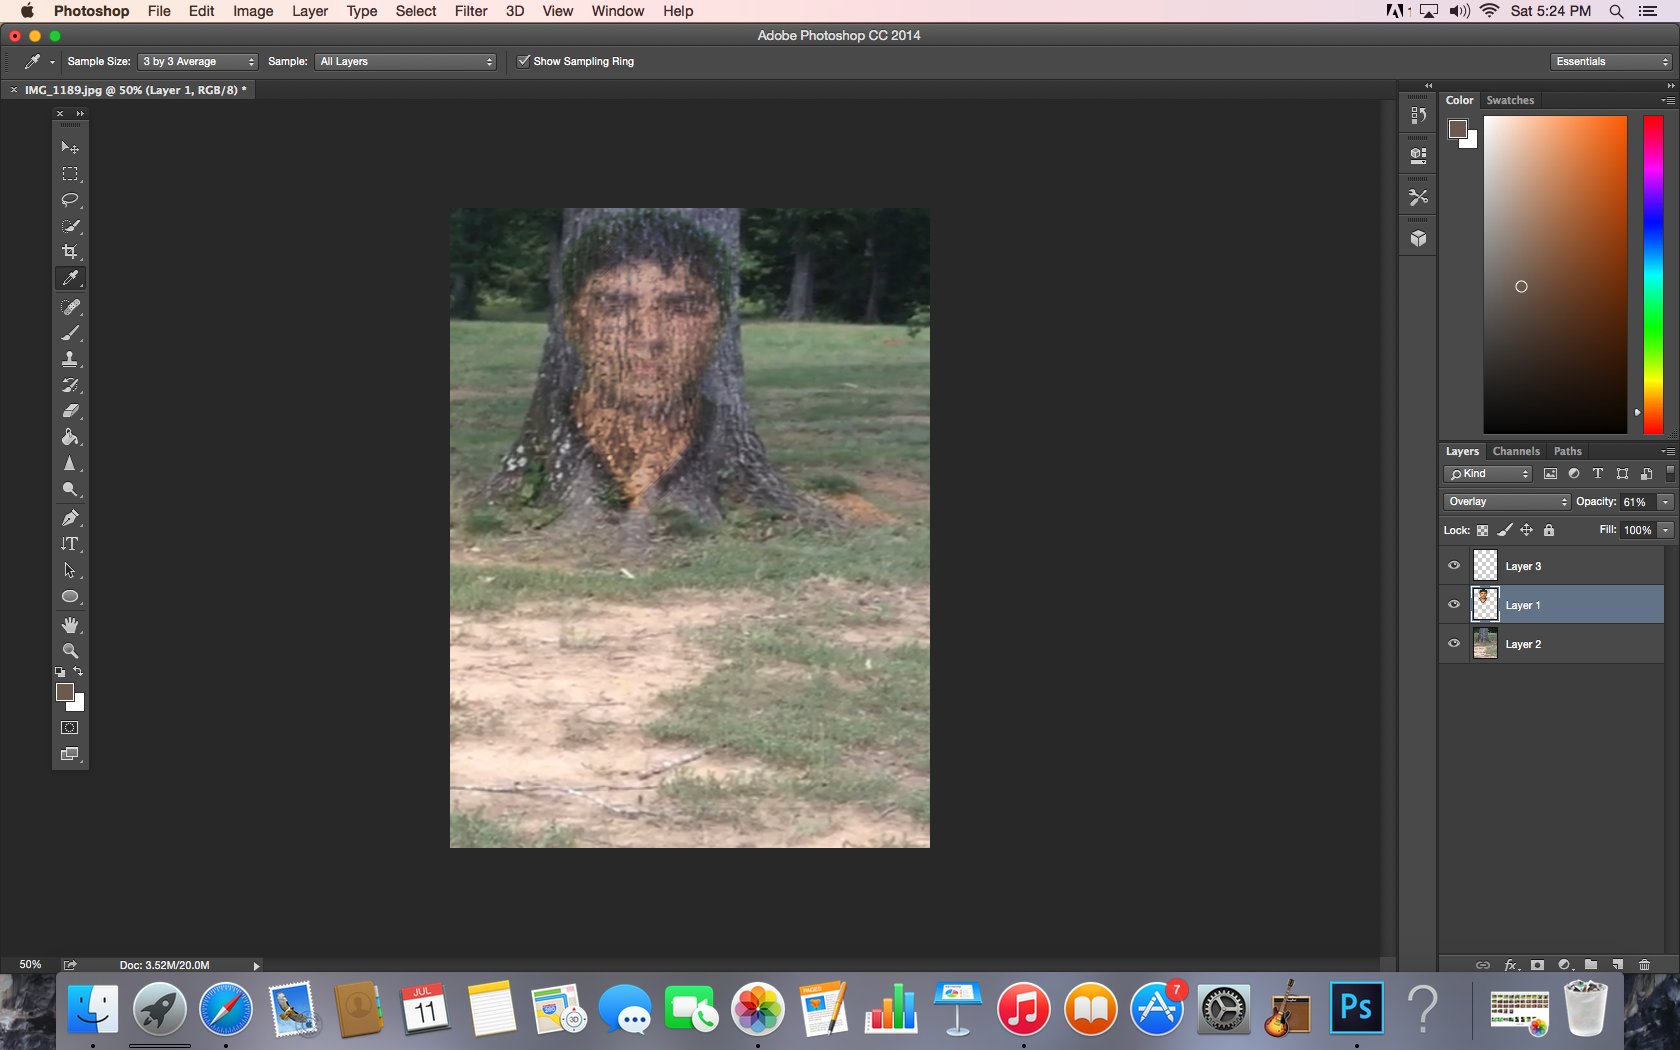Open Sample All Layers dropdown
Screen dimensions: 1680x1050
pos(405,61)
